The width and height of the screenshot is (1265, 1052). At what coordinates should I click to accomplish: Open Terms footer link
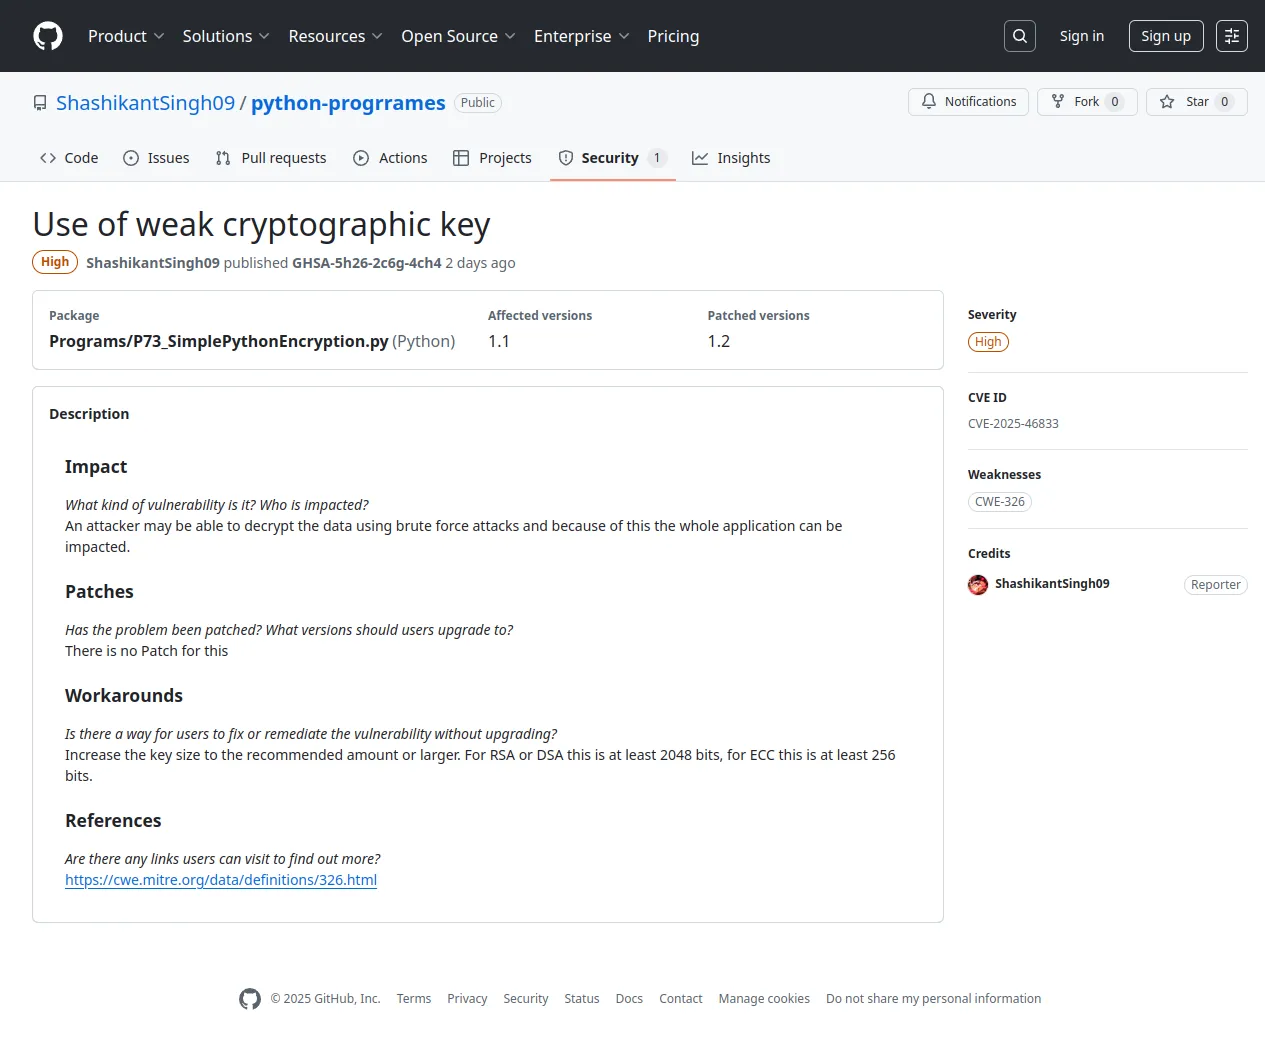pos(414,999)
